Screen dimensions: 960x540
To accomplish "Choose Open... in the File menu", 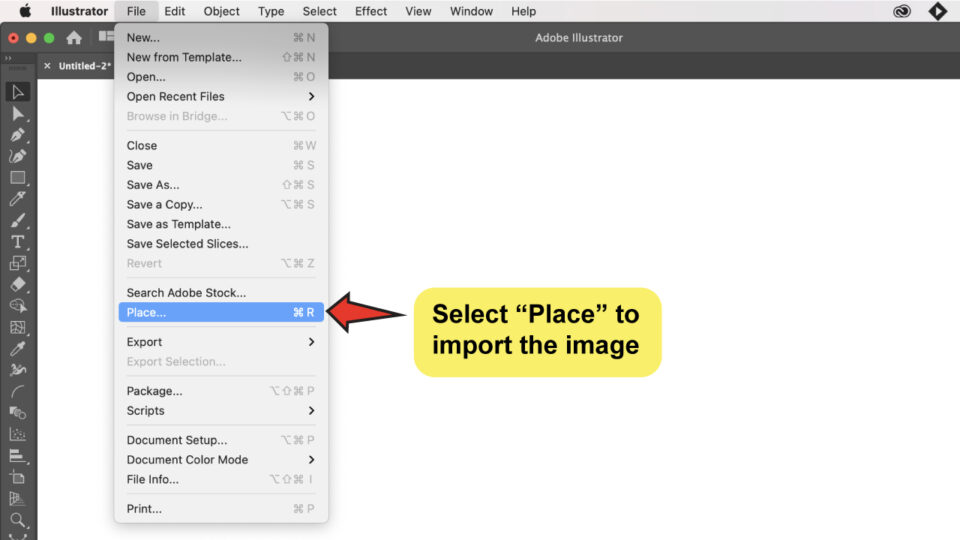I will (x=221, y=77).
